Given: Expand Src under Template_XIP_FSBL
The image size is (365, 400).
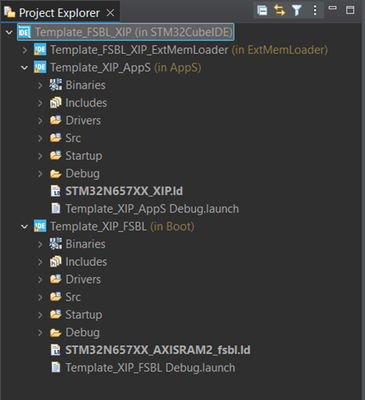Looking at the screenshot, I should [40, 297].
